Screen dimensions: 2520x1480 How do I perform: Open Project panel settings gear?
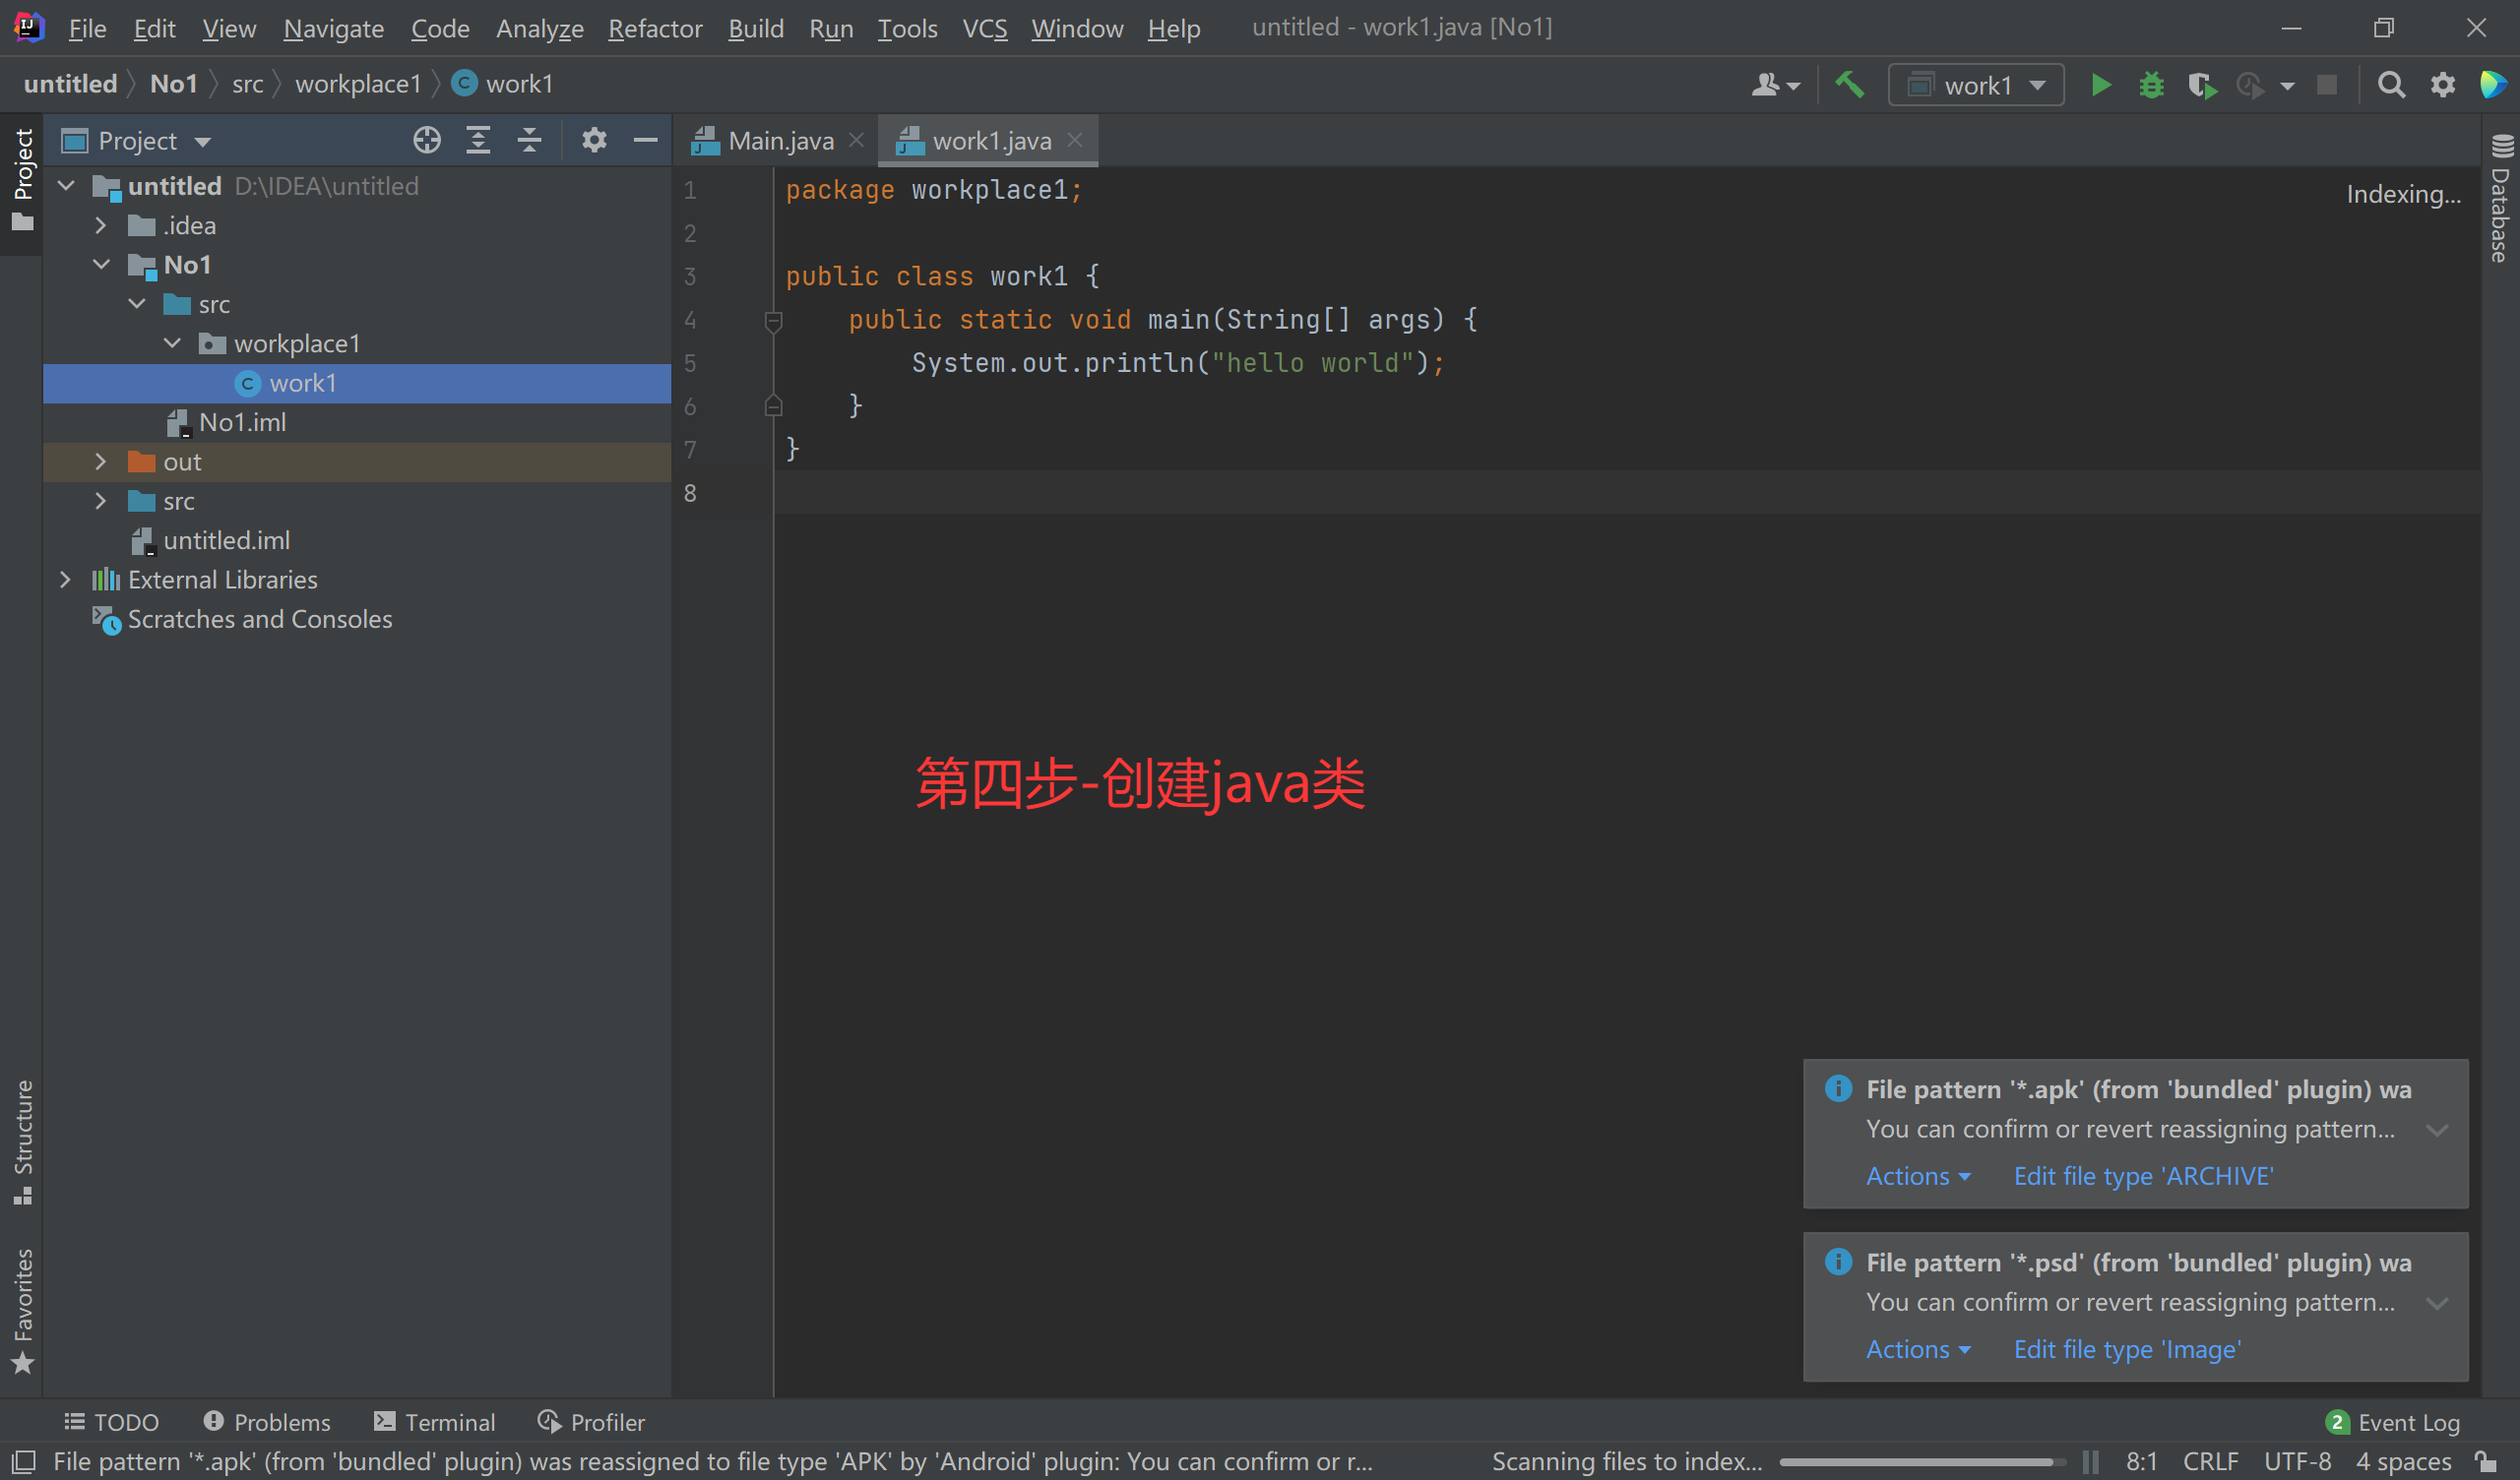point(594,141)
